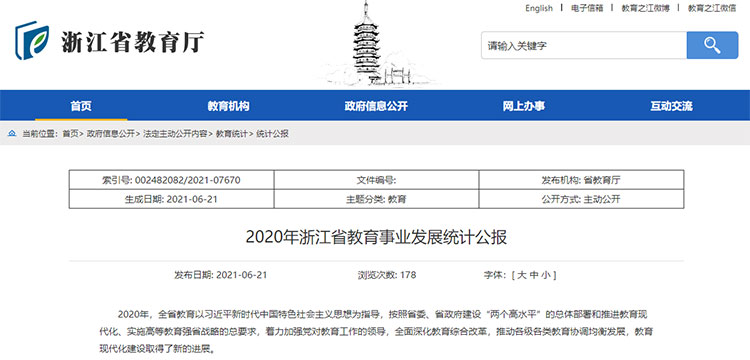This screenshot has height=360, width=750.
Task: Open the 教育机构 navigation menu
Action: [228, 106]
